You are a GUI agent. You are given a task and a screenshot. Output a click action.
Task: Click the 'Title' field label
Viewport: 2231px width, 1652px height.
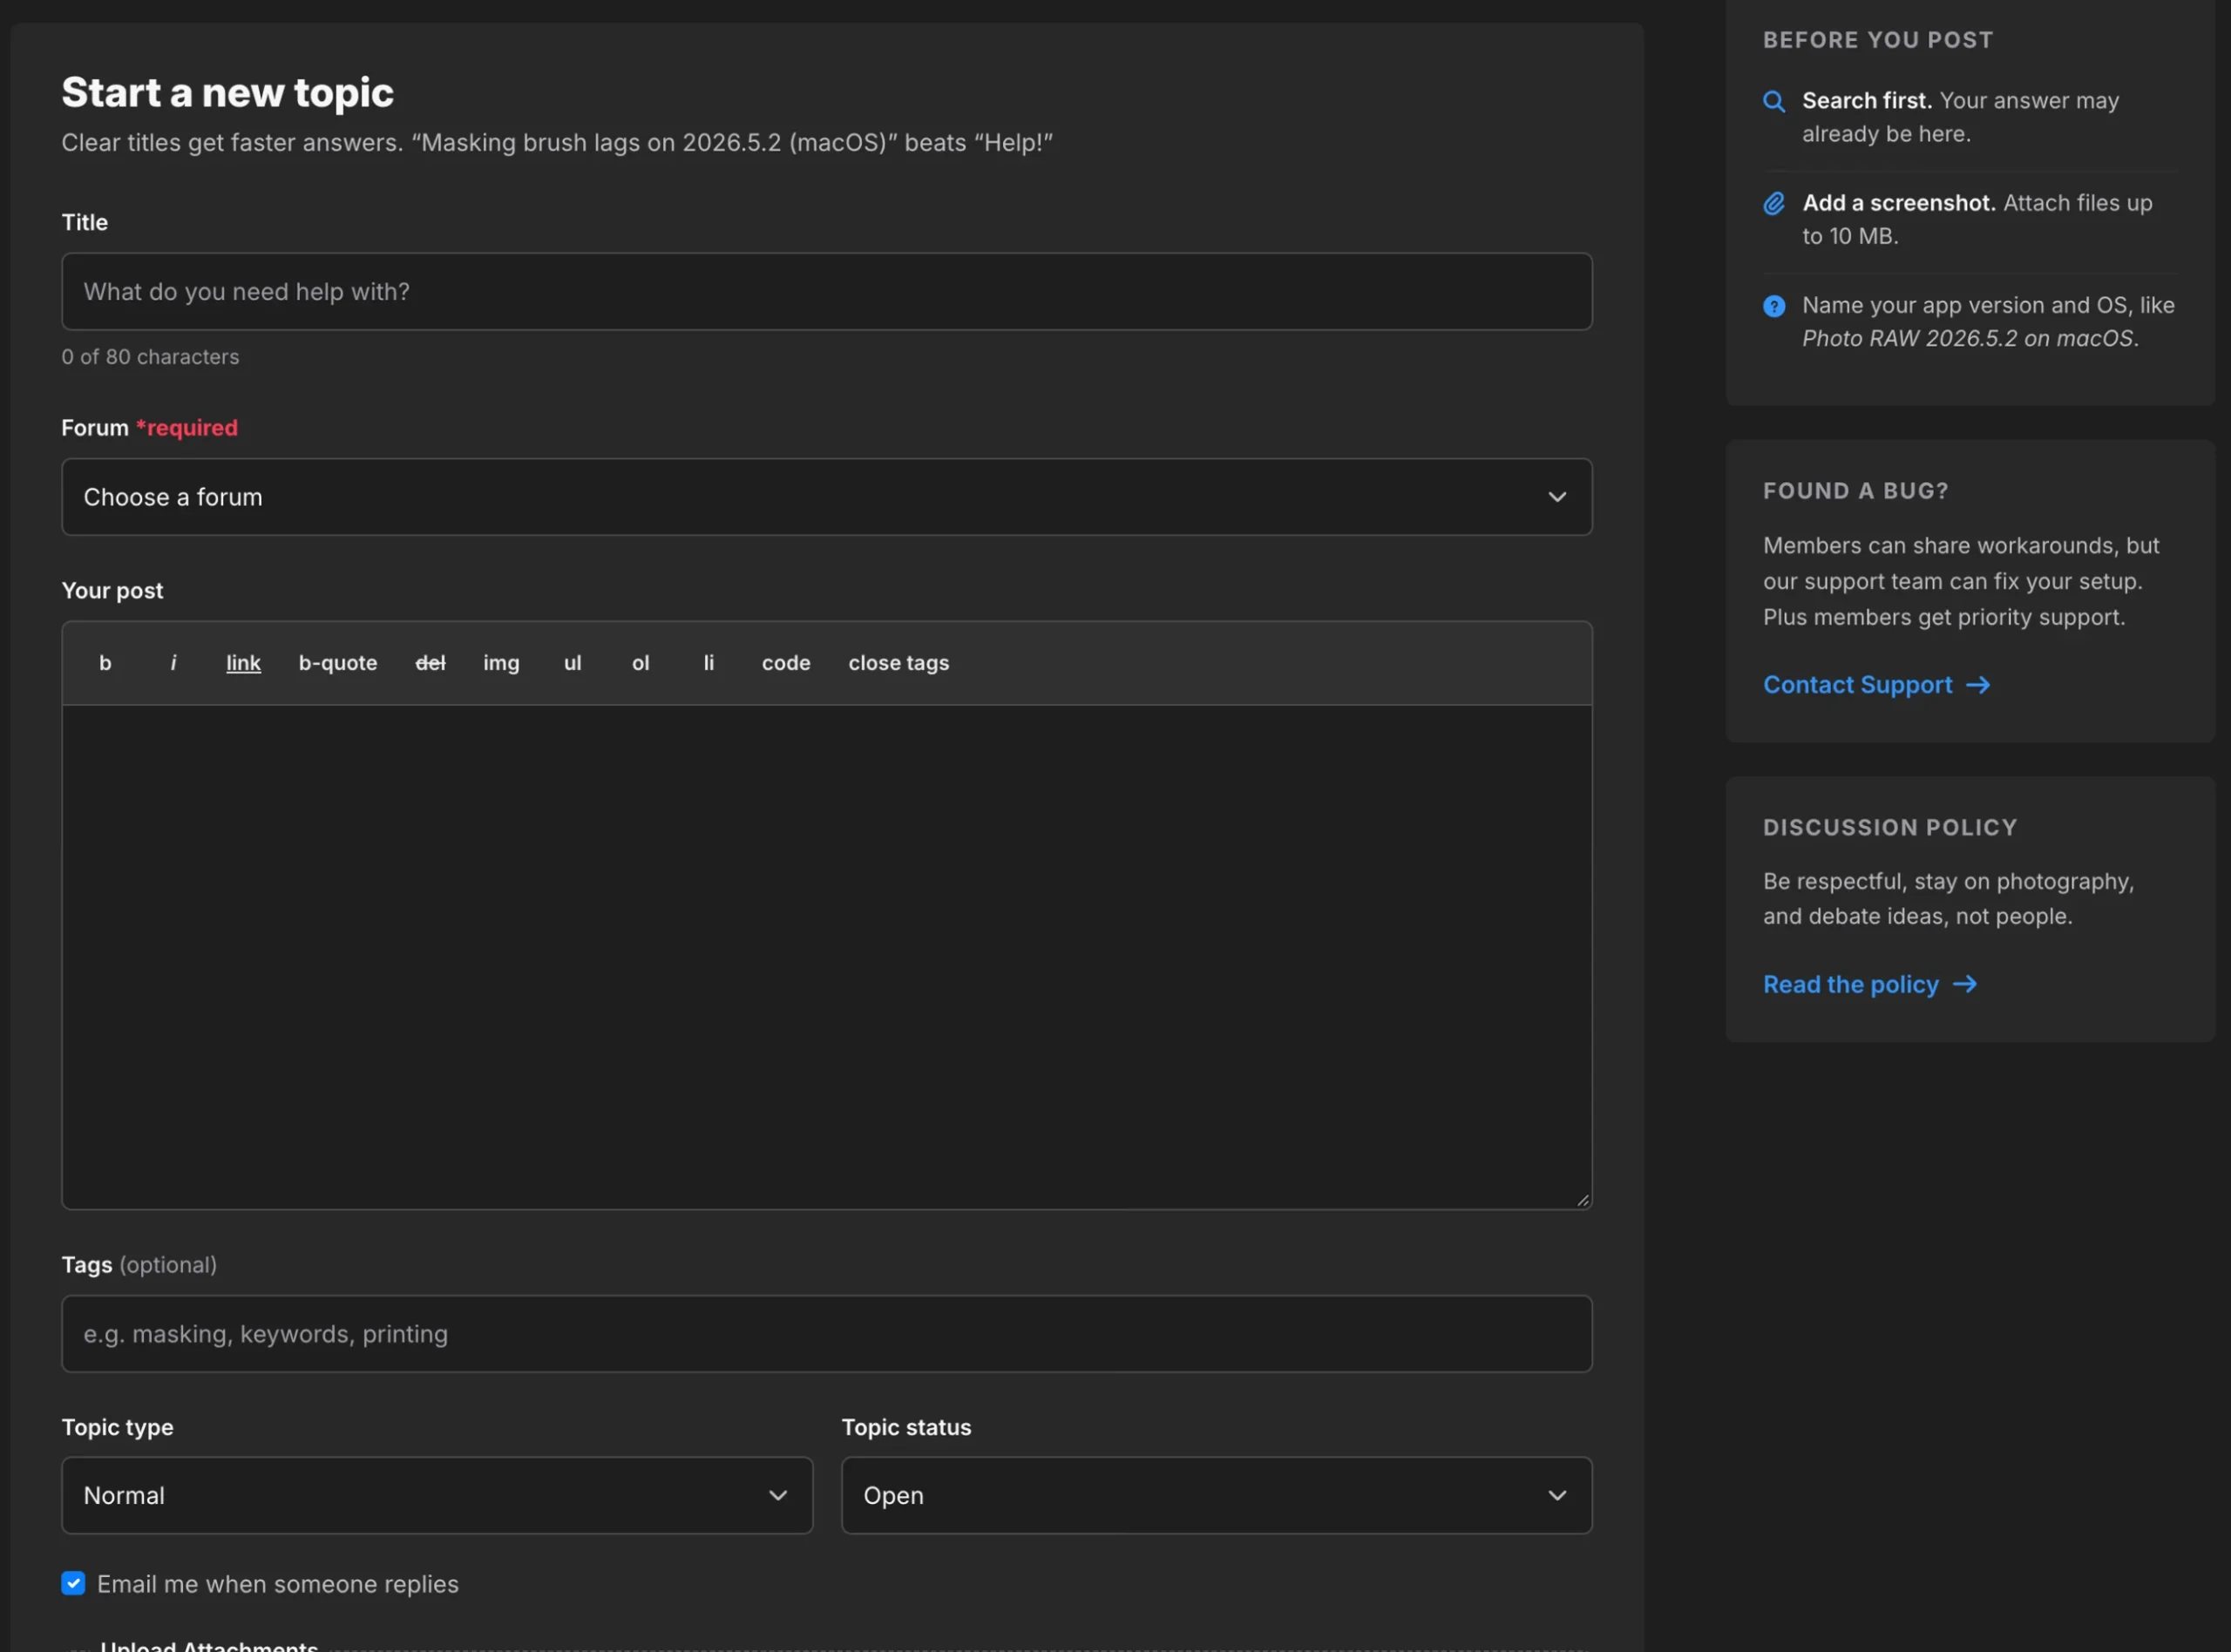click(x=84, y=222)
